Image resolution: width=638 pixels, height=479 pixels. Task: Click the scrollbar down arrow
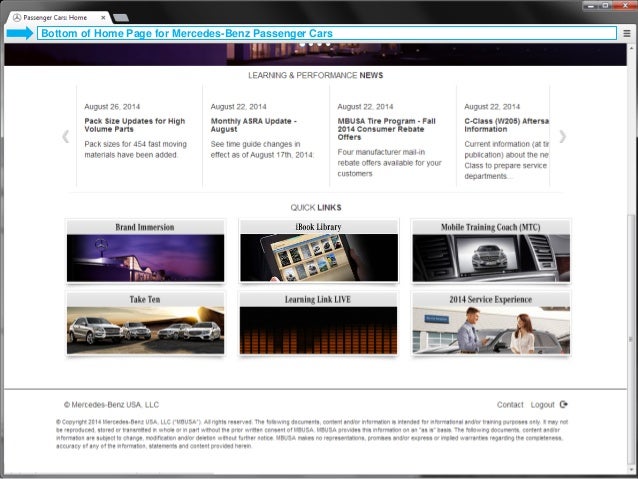click(631, 470)
